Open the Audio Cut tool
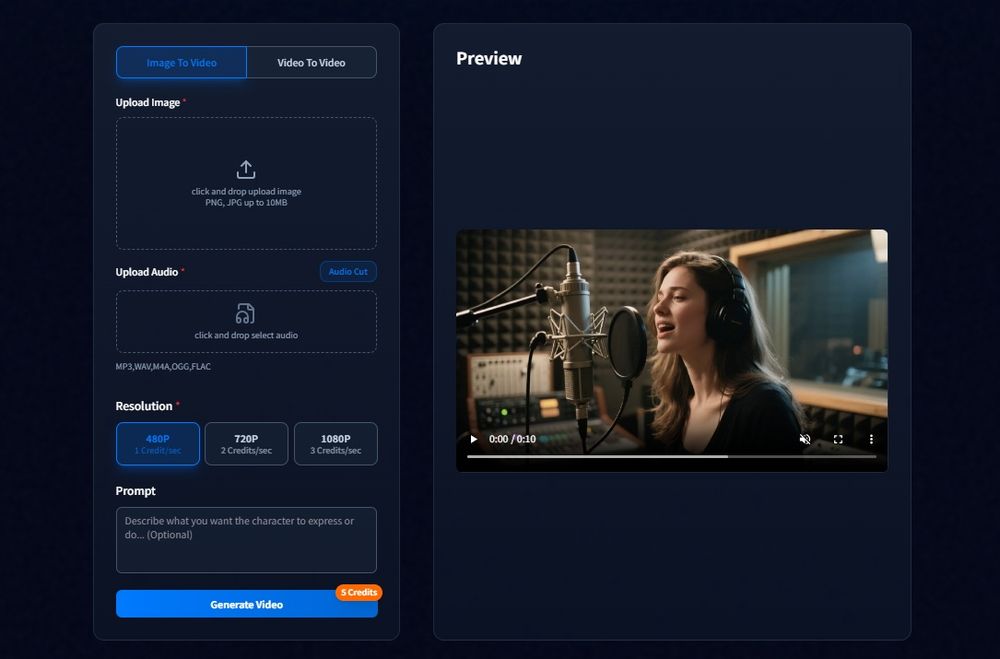 coord(348,271)
